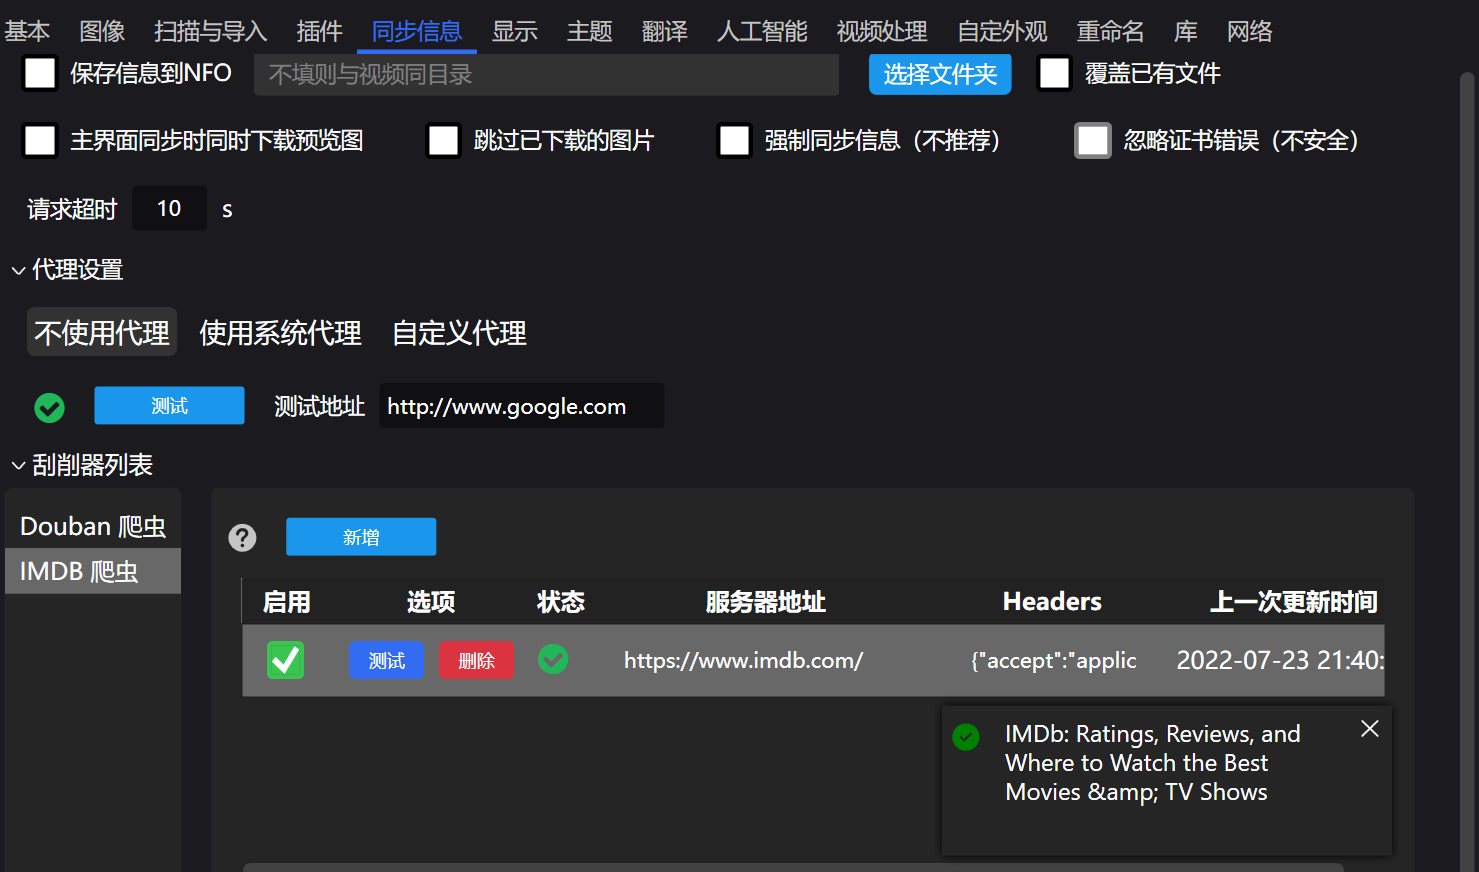Image resolution: width=1479 pixels, height=872 pixels.
Task: Switch to the 主题 tab
Action: (x=589, y=30)
